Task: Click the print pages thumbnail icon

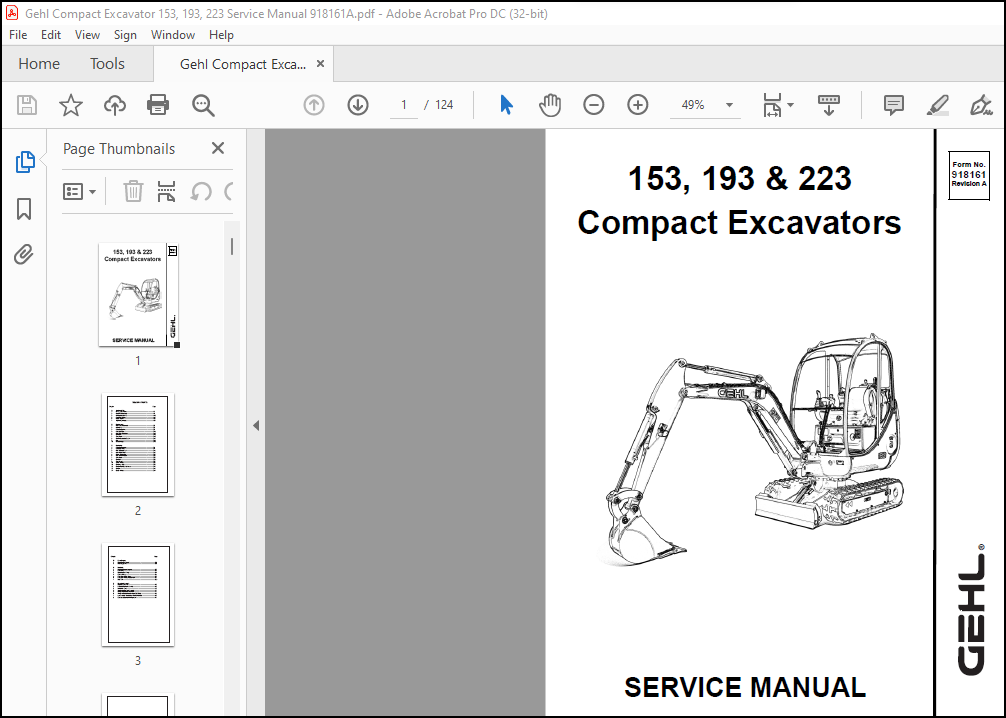Action: point(166,191)
